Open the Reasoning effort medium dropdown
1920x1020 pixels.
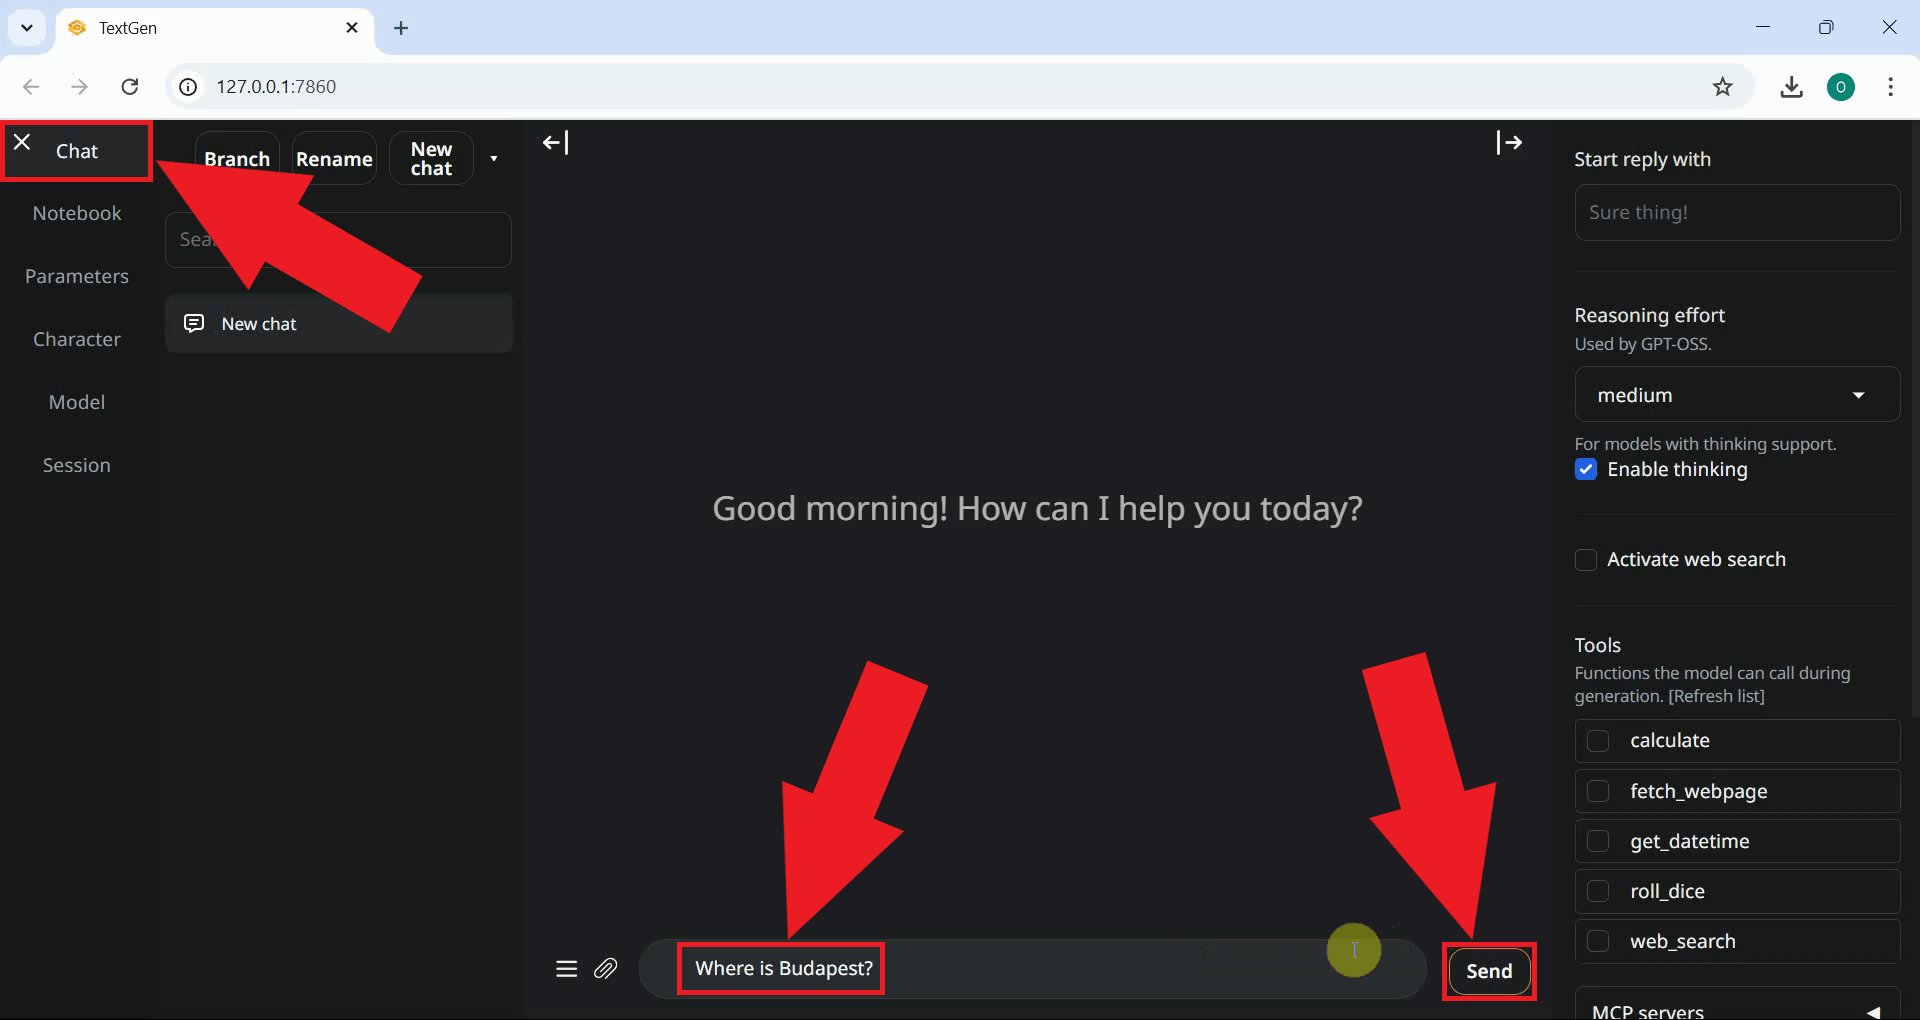tap(1737, 394)
